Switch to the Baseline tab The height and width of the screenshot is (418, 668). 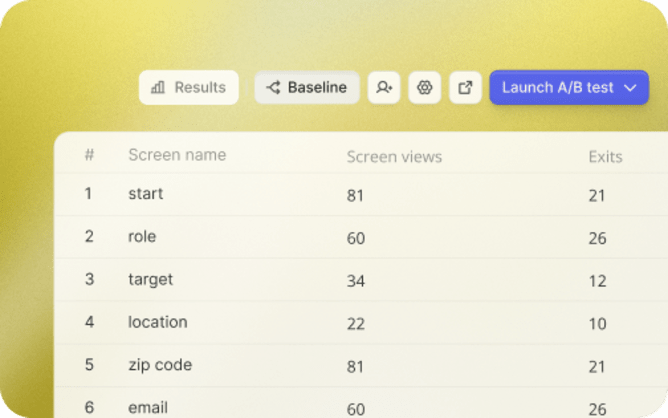point(307,87)
